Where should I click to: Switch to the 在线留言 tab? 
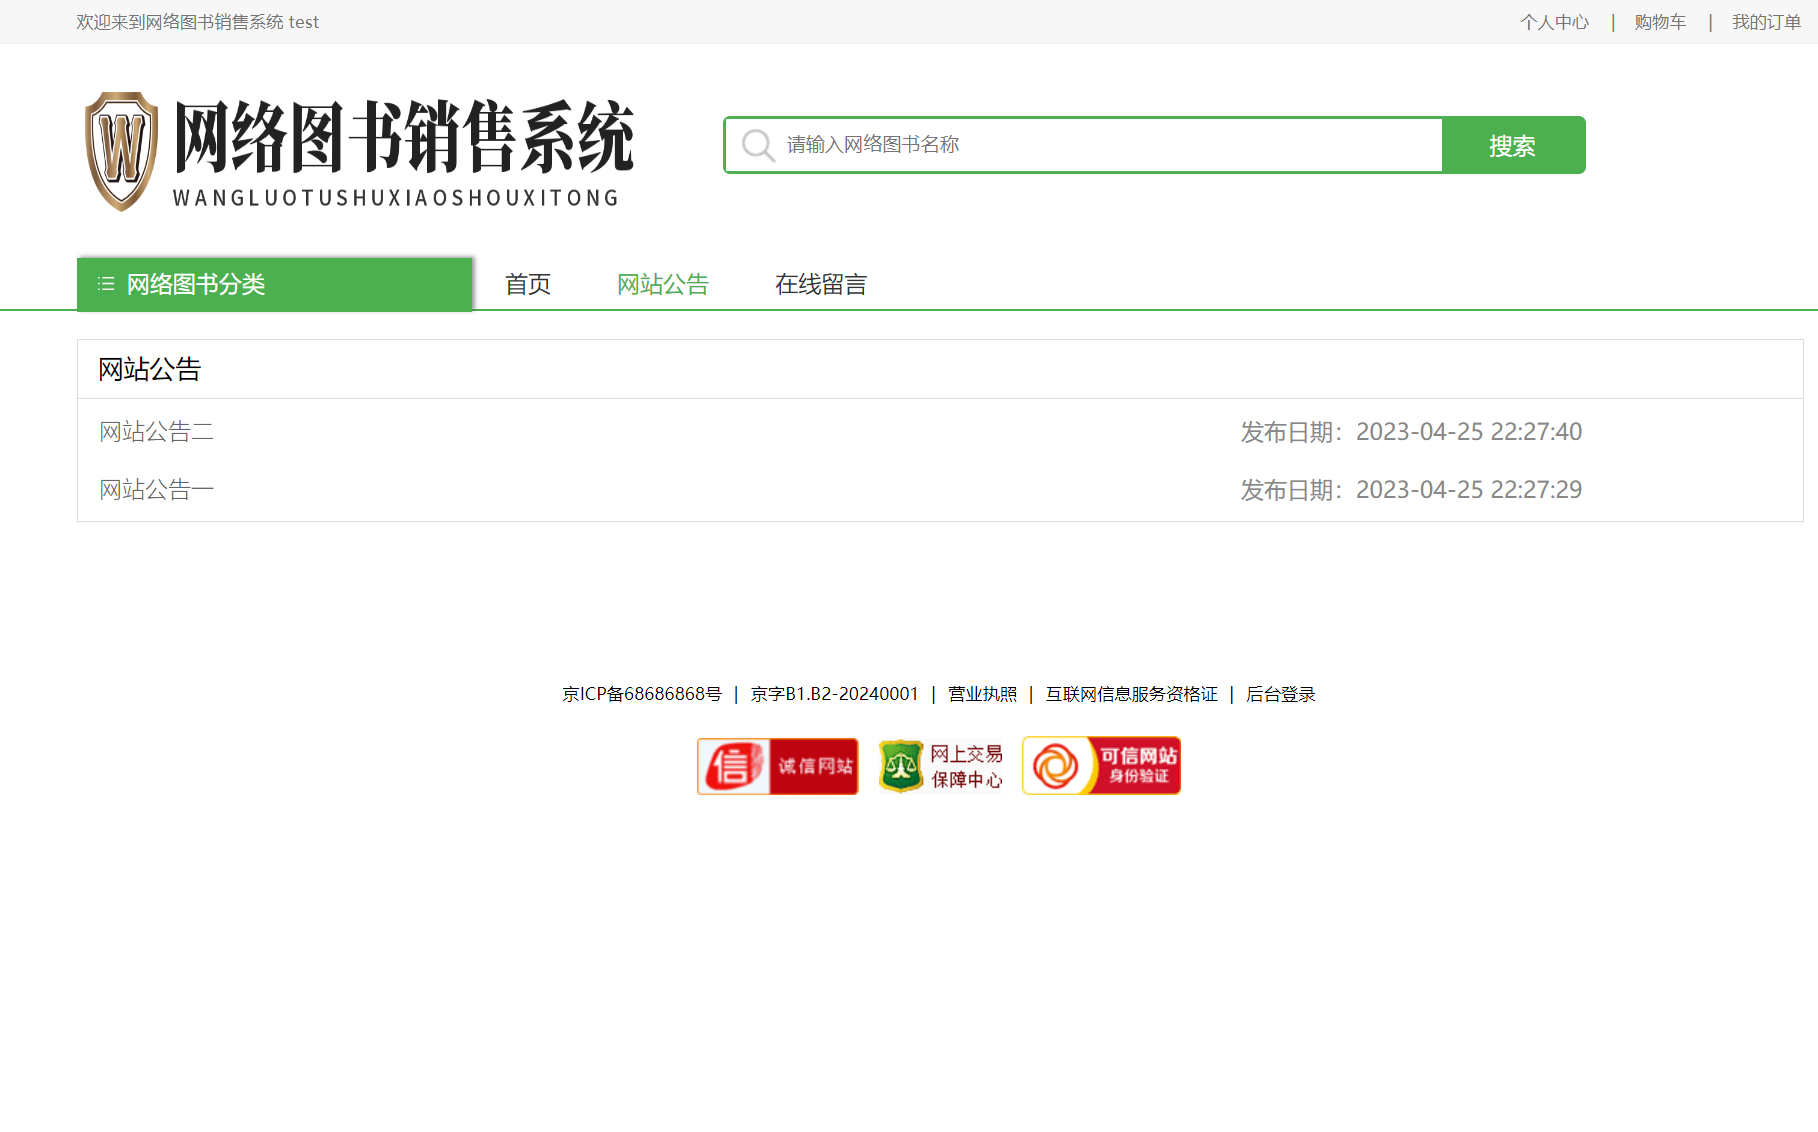pyautogui.click(x=821, y=284)
